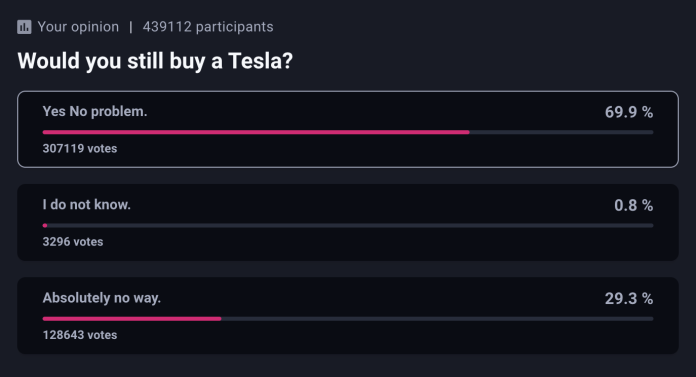Viewport: 696px width, 377px height.
Task: Click the 29.3 % result figure
Action: coord(629,298)
